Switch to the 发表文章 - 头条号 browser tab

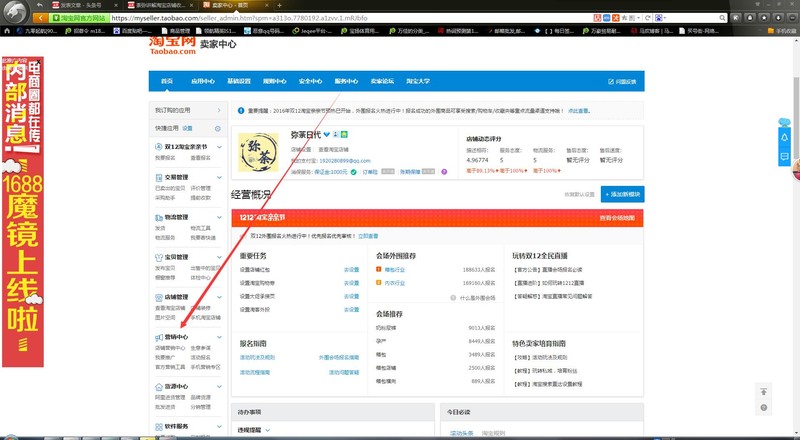pos(84,5)
